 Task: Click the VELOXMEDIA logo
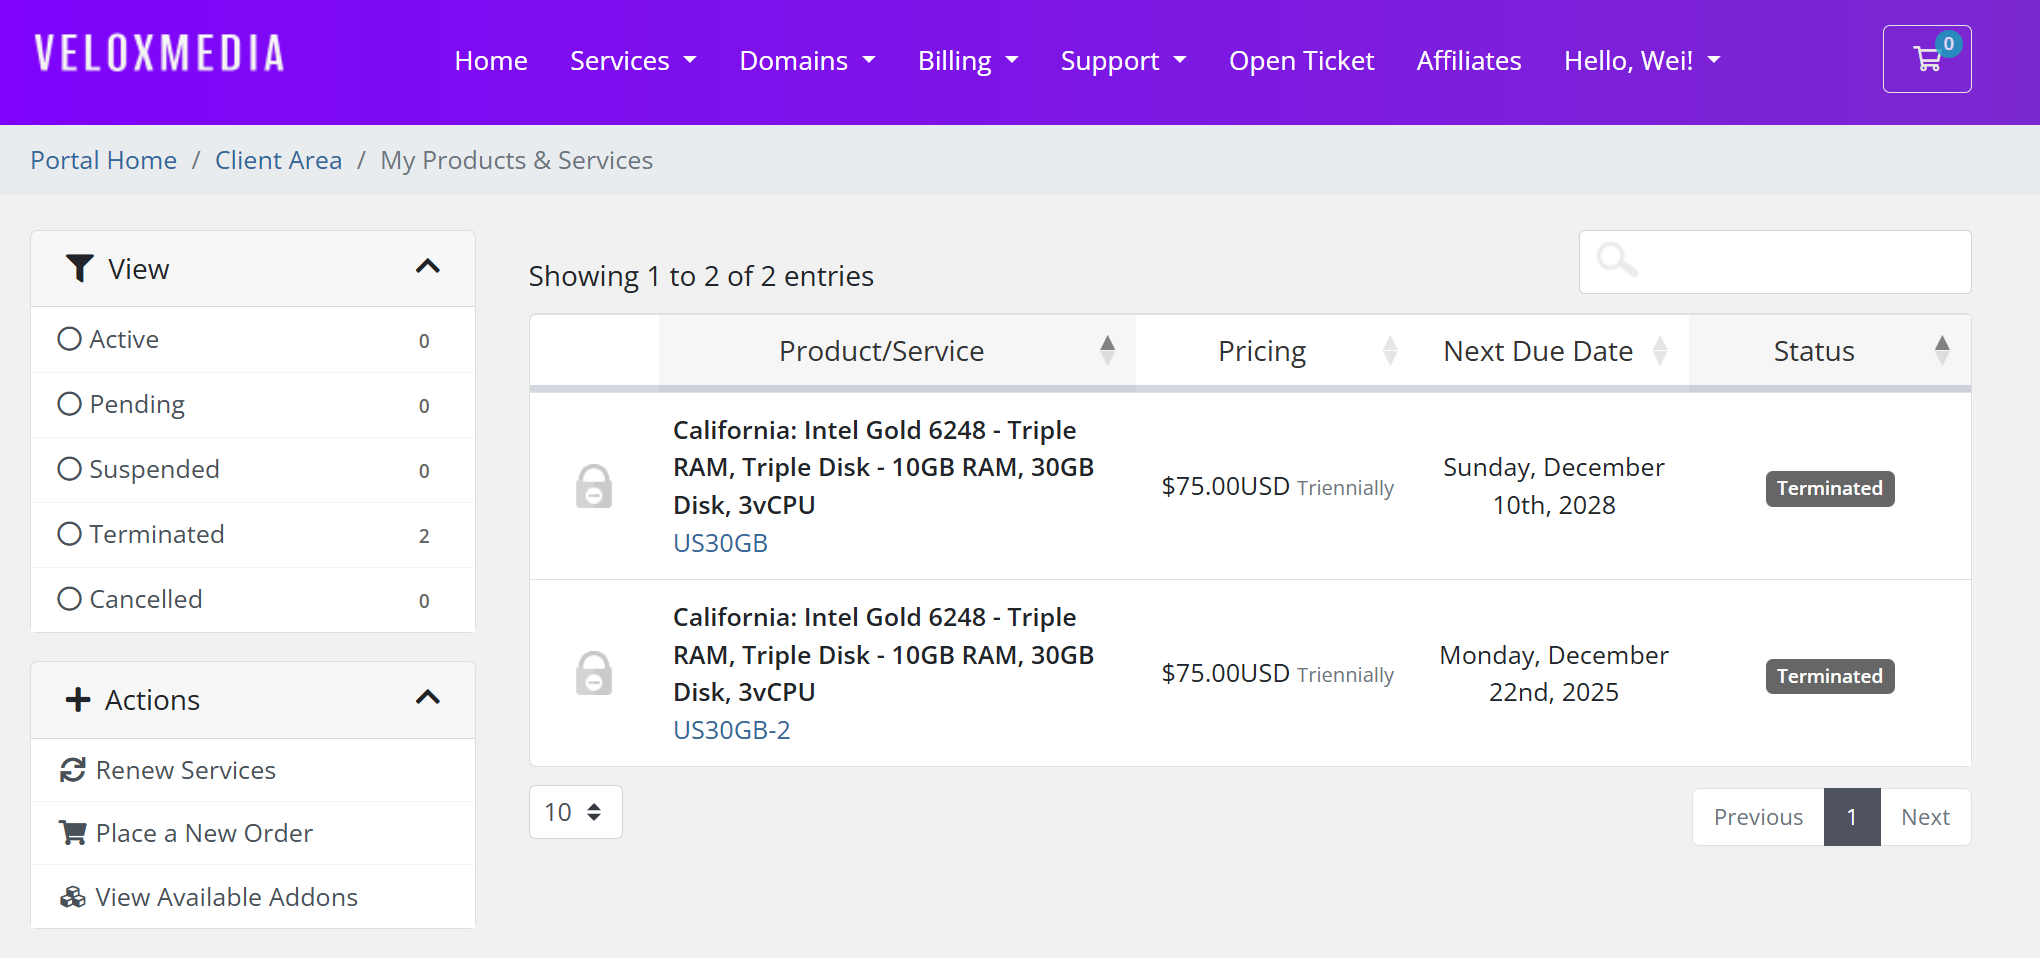tap(159, 54)
